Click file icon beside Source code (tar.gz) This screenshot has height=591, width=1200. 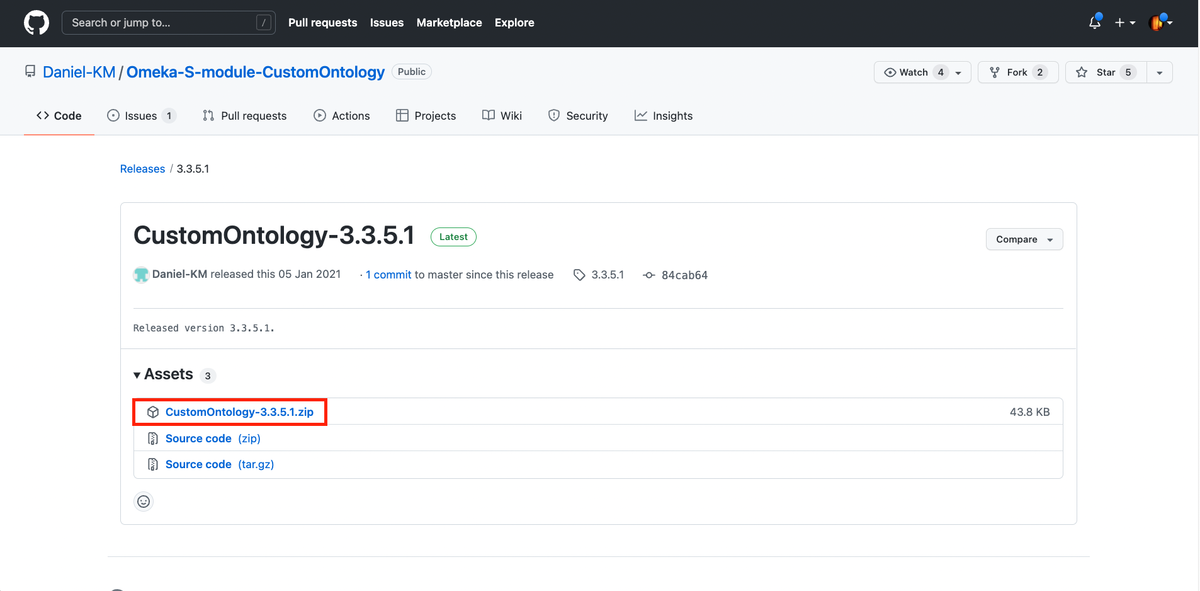[x=153, y=465]
